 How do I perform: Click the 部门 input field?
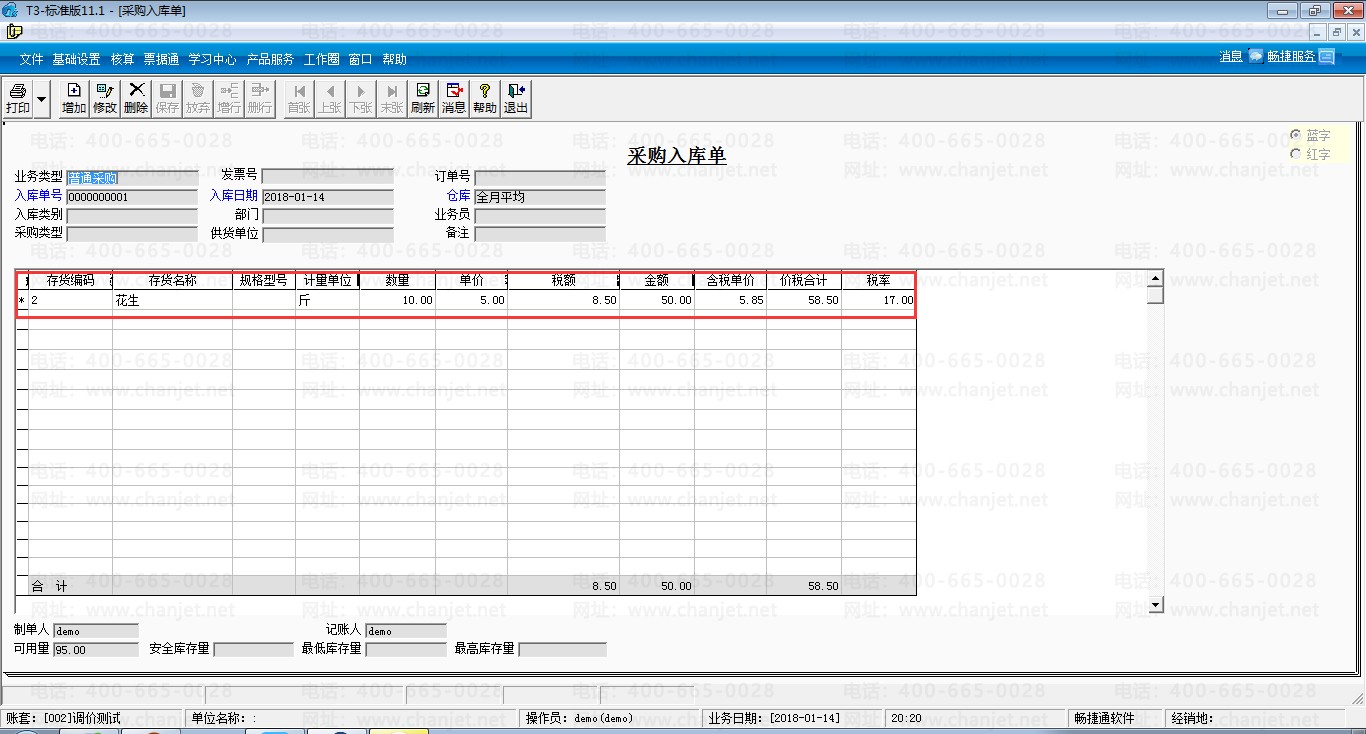click(328, 215)
